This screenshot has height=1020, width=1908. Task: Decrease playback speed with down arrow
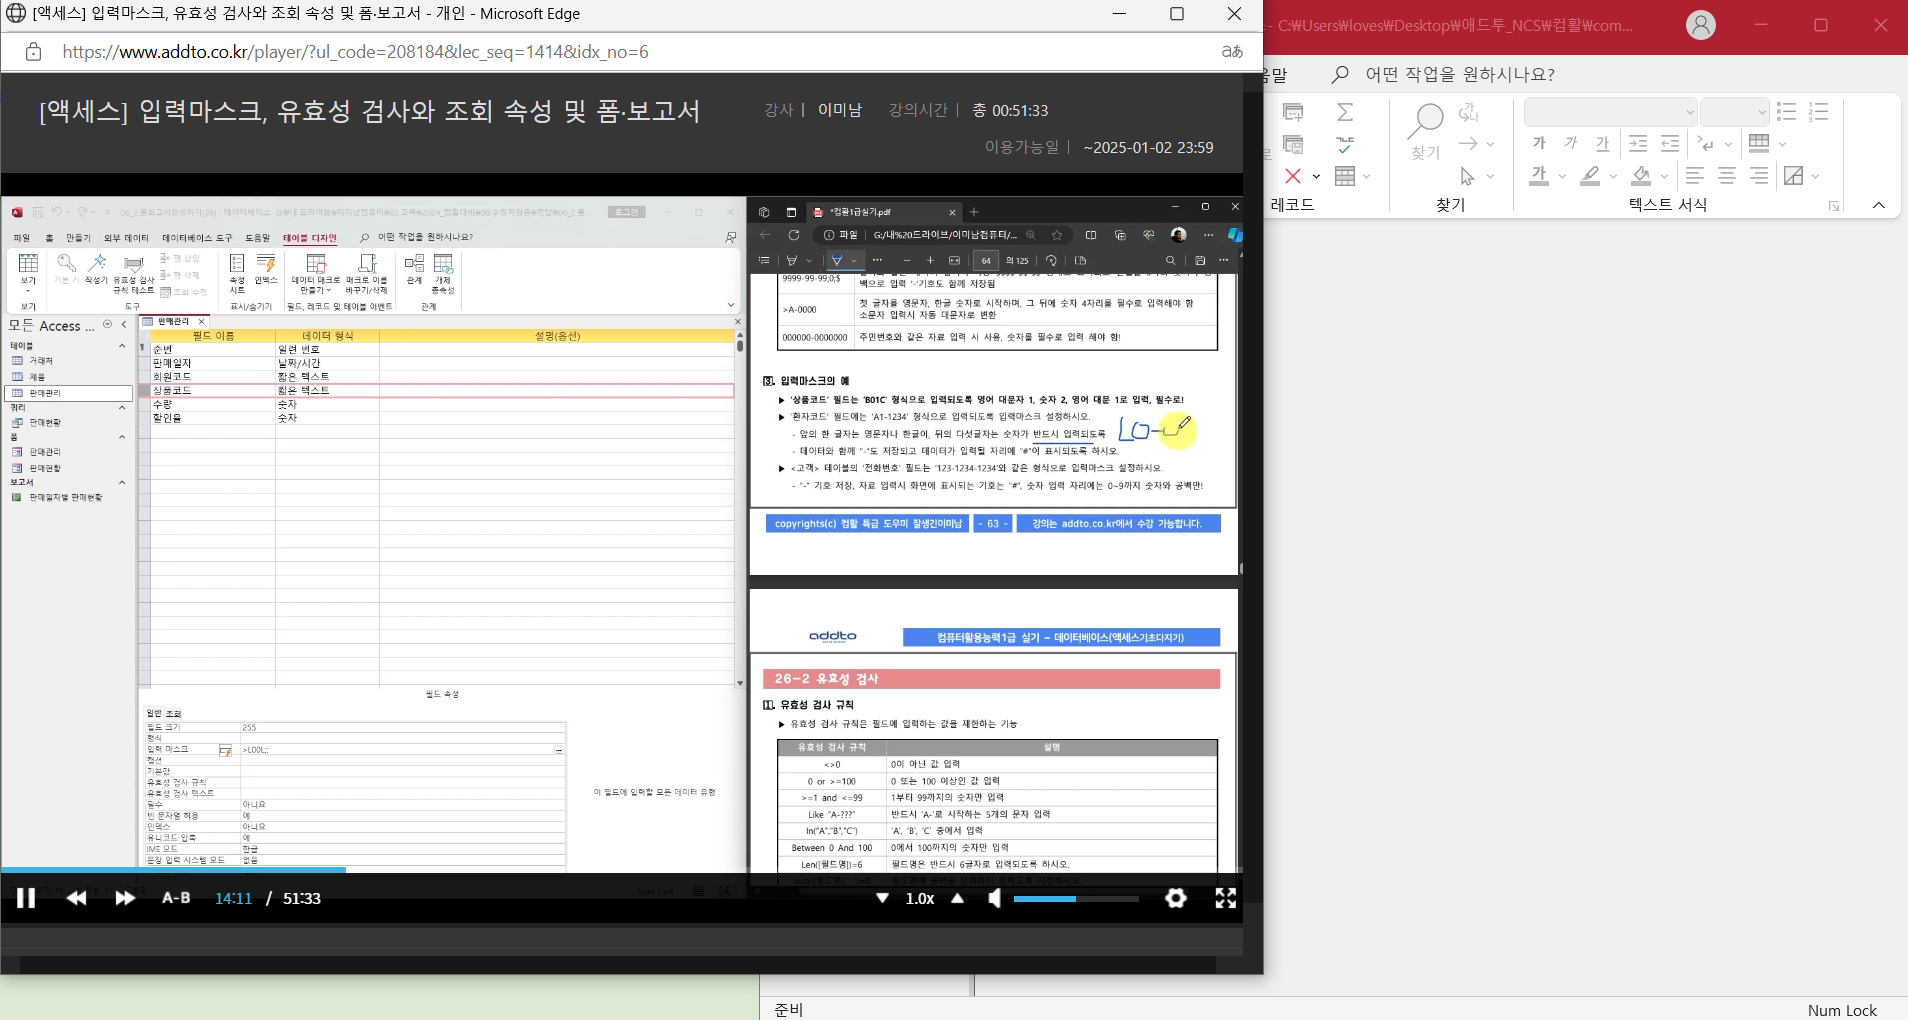[x=882, y=898]
